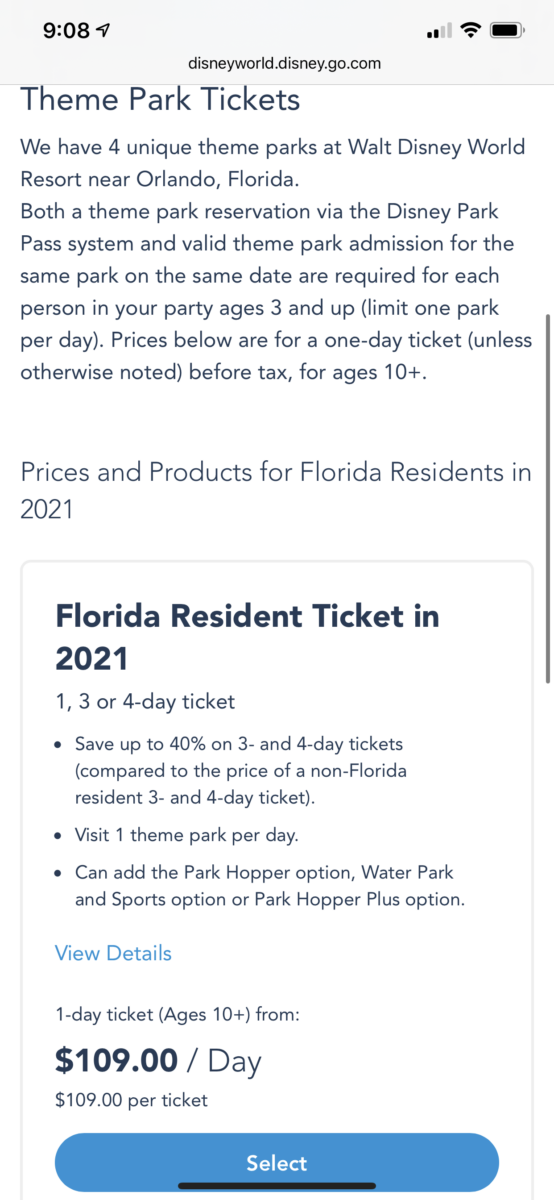Click the $109.00 / Day price text
The width and height of the screenshot is (554, 1200).
click(x=157, y=1060)
